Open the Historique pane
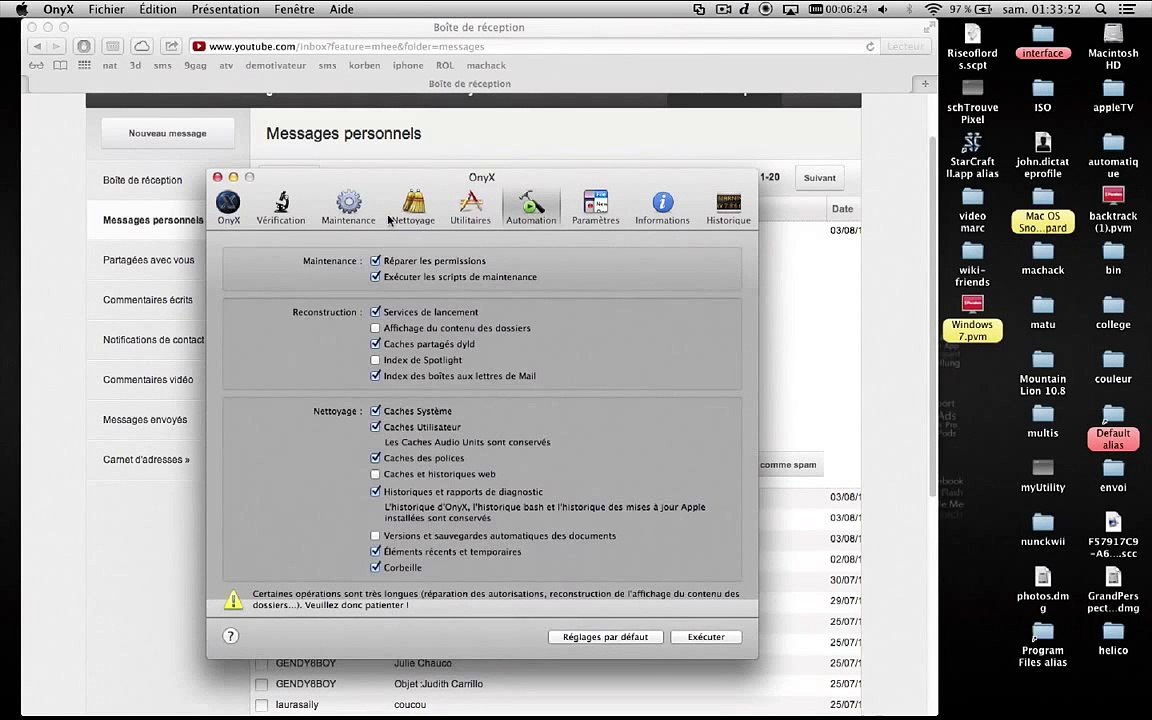The image size is (1152, 720). point(728,207)
